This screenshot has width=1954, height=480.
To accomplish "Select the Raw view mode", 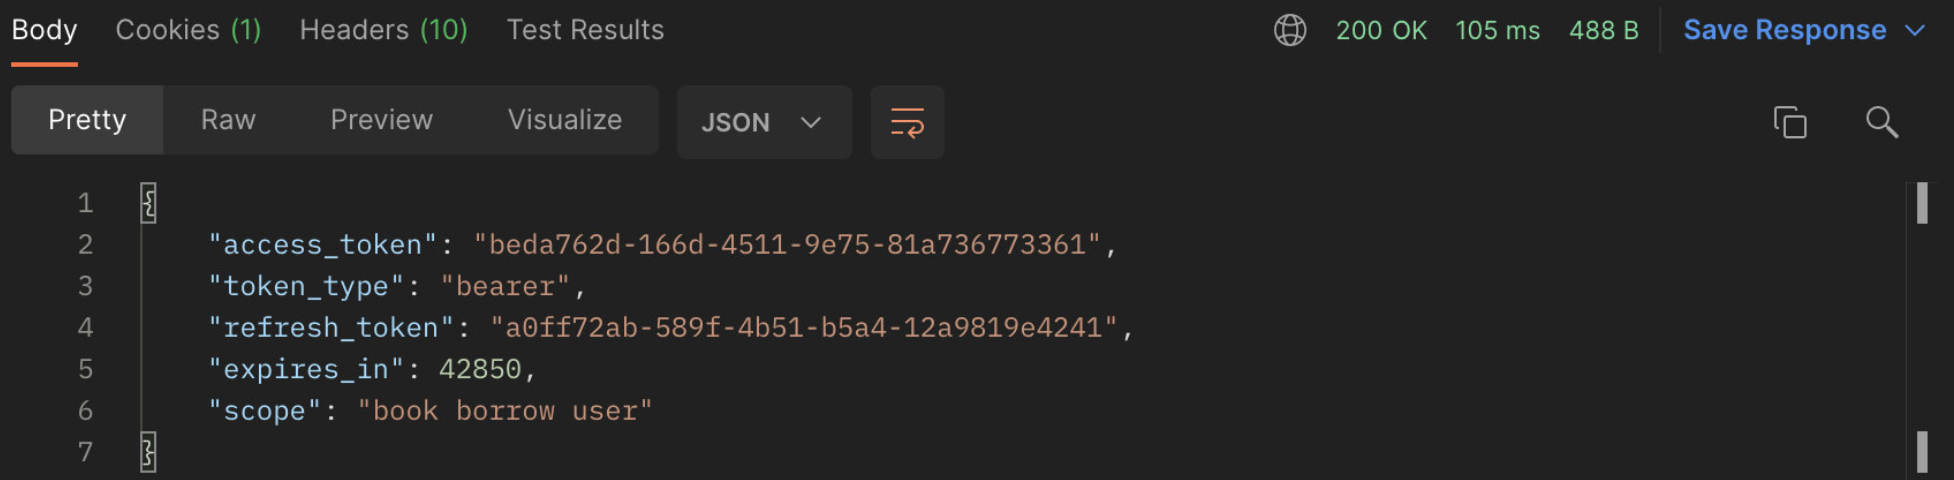I will (228, 120).
